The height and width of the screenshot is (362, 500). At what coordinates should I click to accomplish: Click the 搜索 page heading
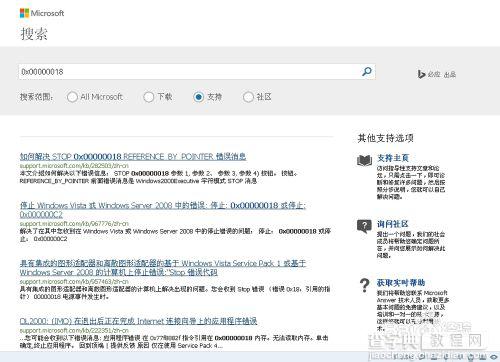tap(34, 34)
